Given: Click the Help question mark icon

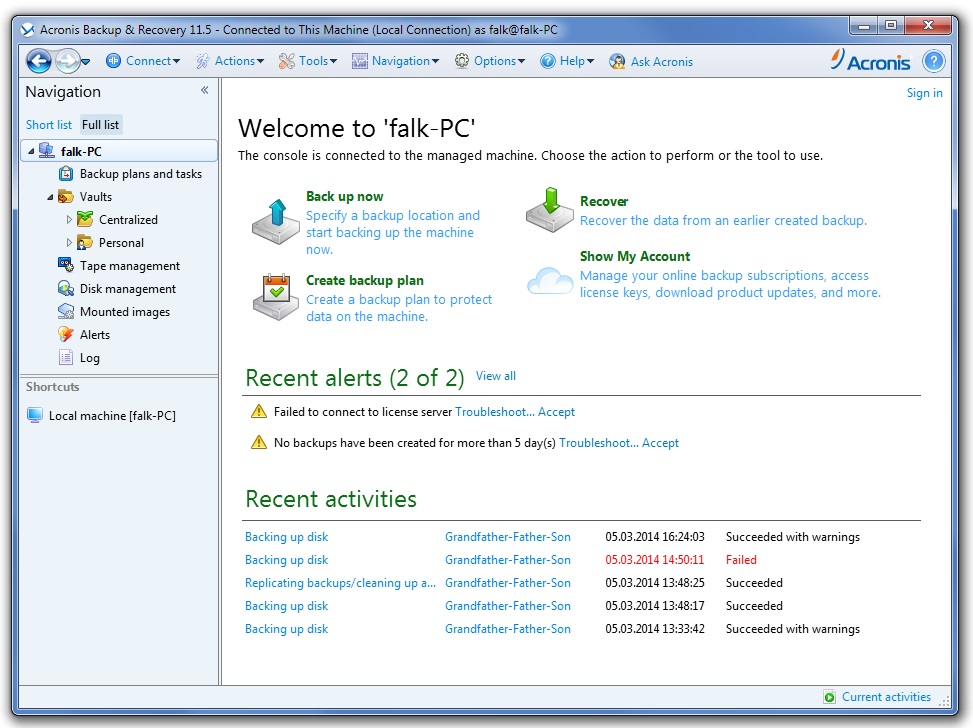Looking at the screenshot, I should point(933,61).
